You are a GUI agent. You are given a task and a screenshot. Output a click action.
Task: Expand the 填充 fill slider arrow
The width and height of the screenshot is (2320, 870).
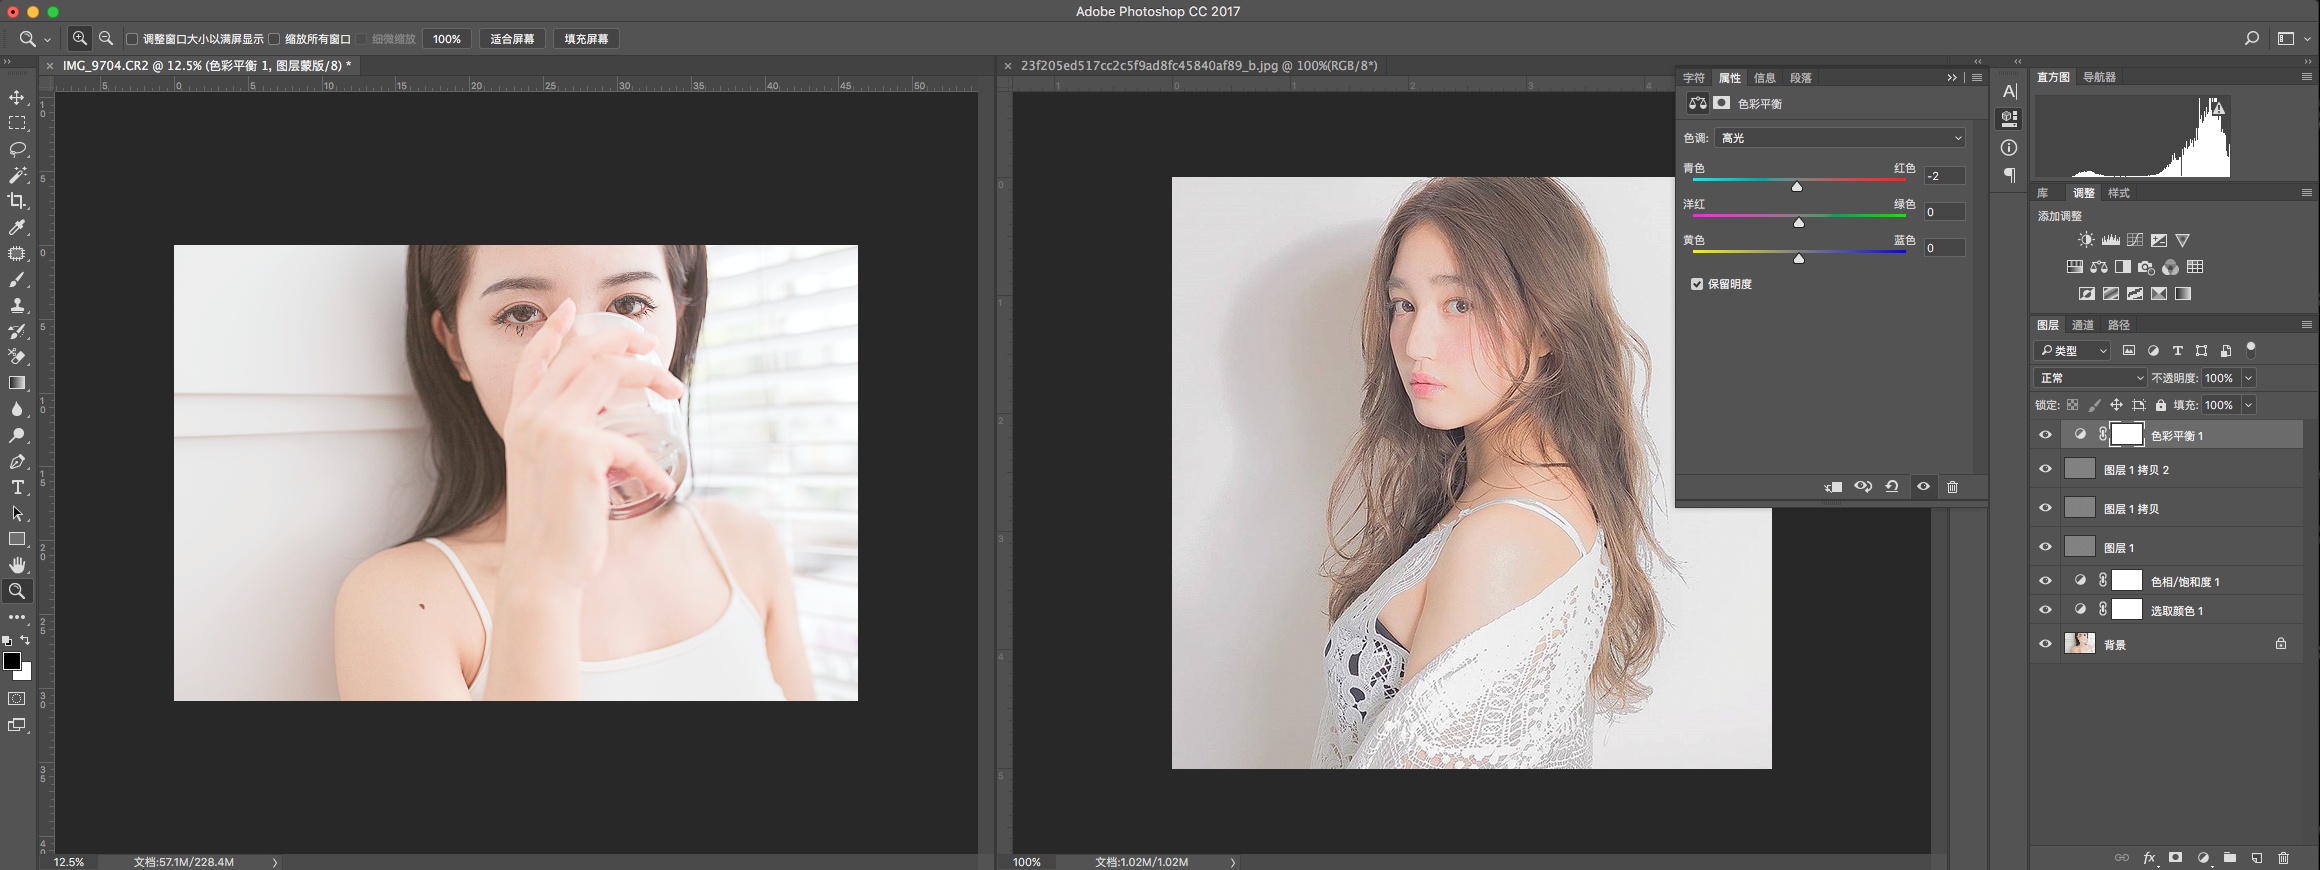tap(2248, 405)
